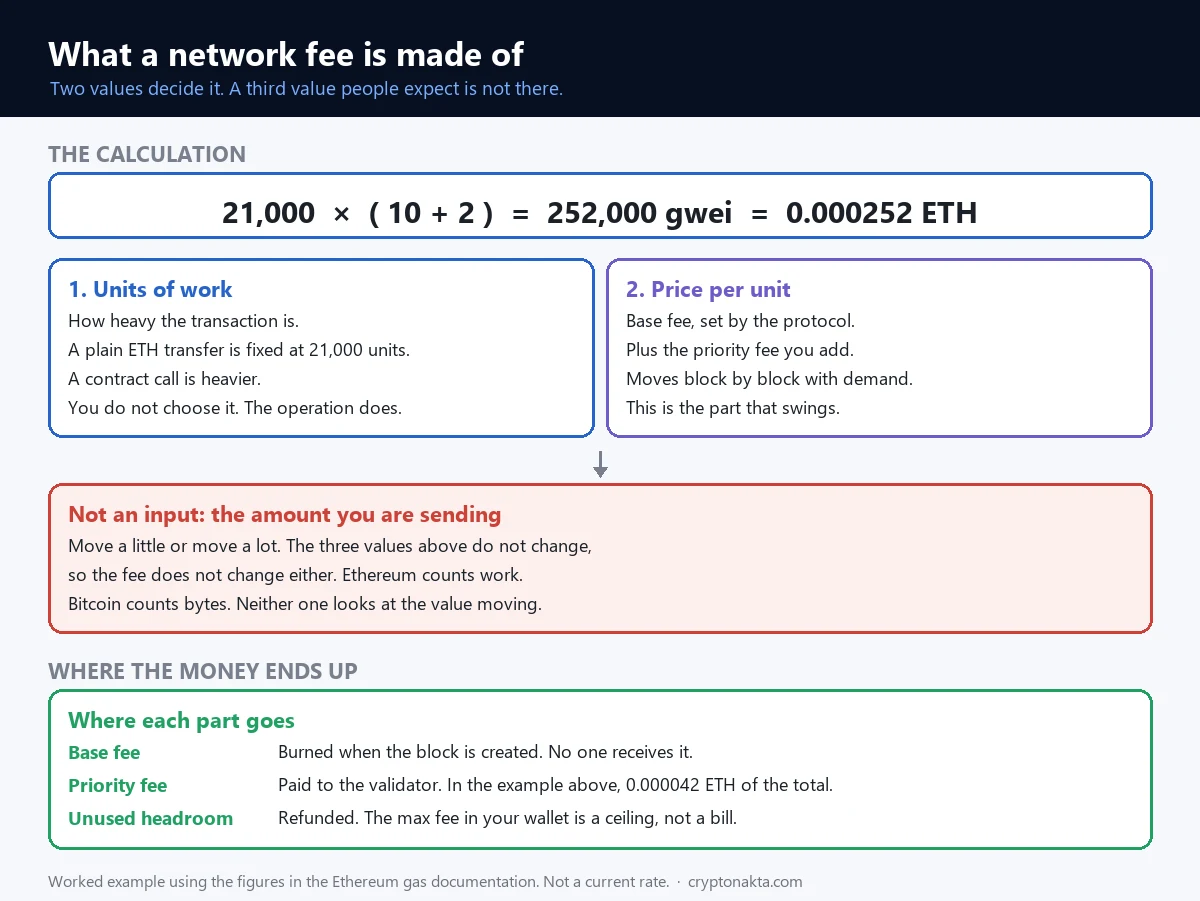This screenshot has width=1200, height=901.
Task: Click the '252,000 gwei' value in formula
Action: [x=640, y=213]
